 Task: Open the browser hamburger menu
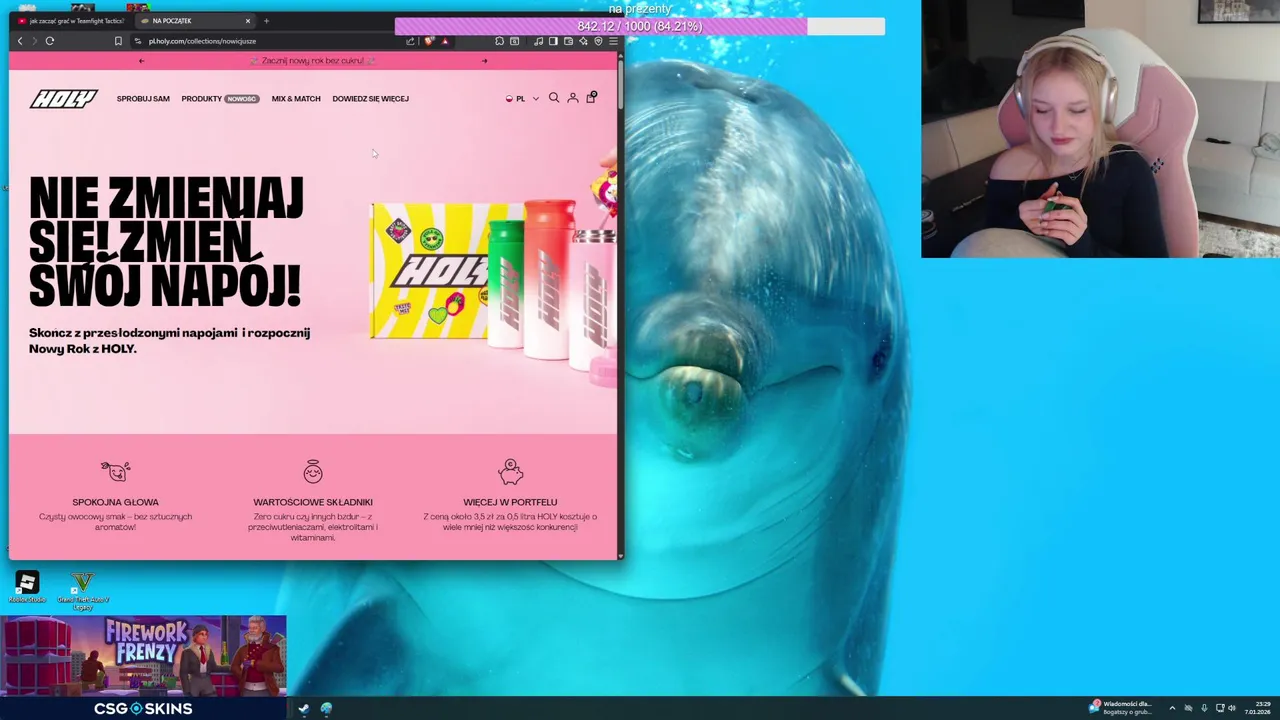[613, 41]
